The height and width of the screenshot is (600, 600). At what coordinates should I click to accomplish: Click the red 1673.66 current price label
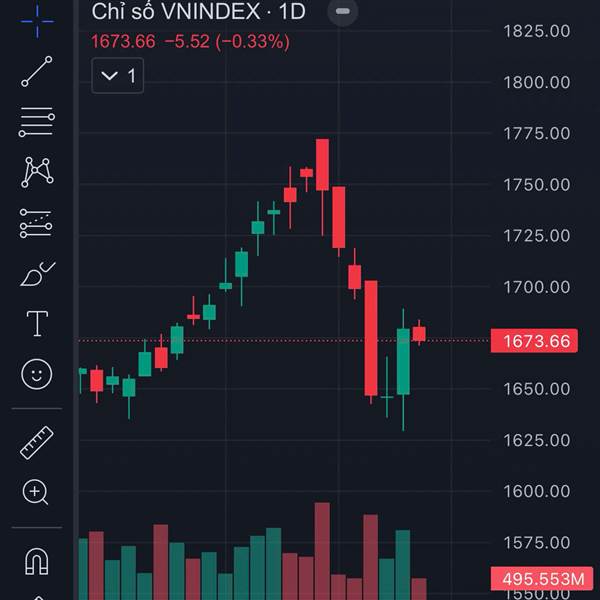click(536, 341)
